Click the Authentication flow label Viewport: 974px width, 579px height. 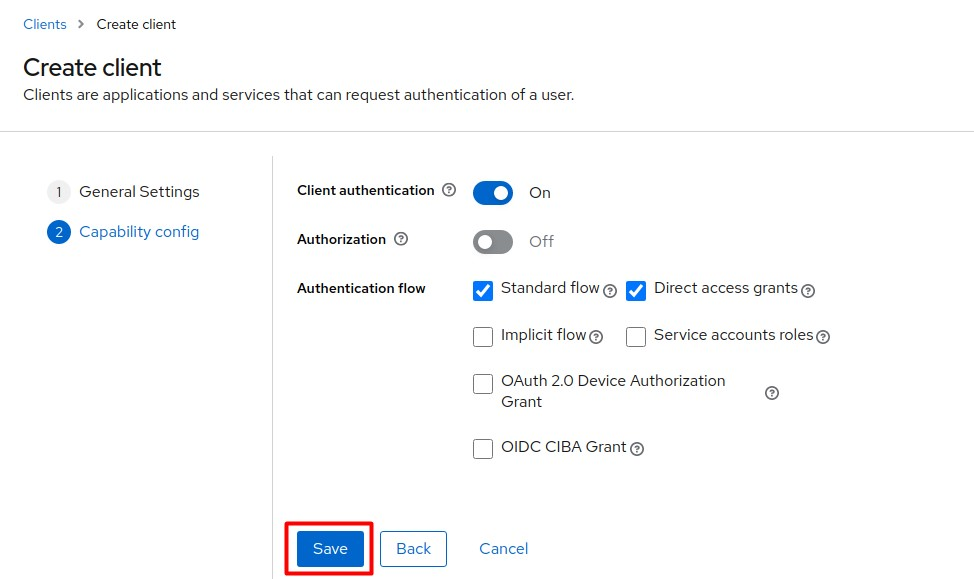[361, 288]
